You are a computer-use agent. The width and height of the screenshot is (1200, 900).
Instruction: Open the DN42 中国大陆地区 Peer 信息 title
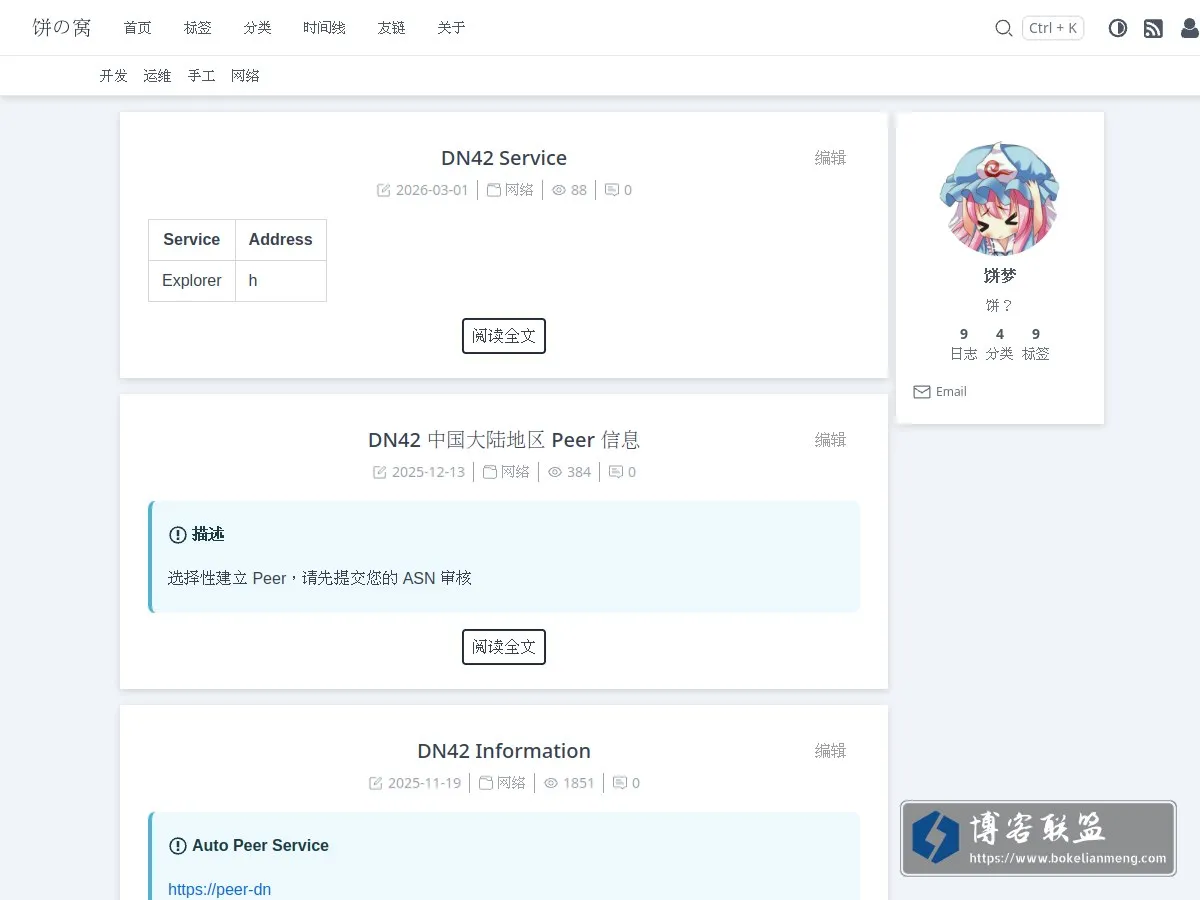point(504,440)
